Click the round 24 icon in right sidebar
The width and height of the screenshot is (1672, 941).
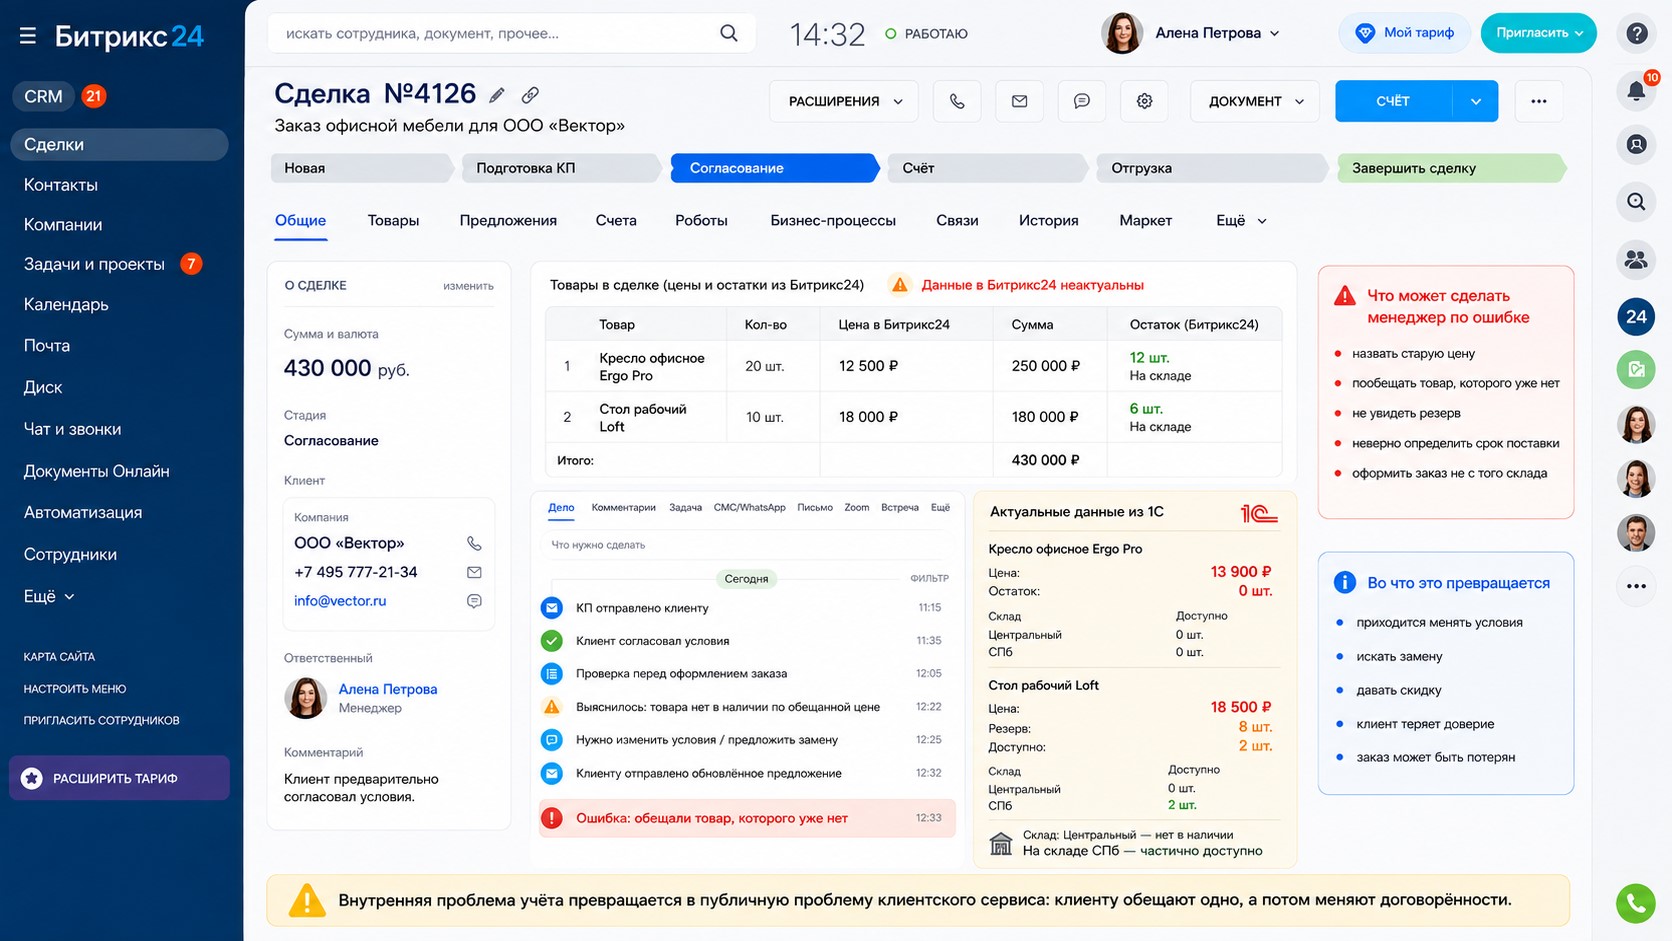click(x=1636, y=317)
